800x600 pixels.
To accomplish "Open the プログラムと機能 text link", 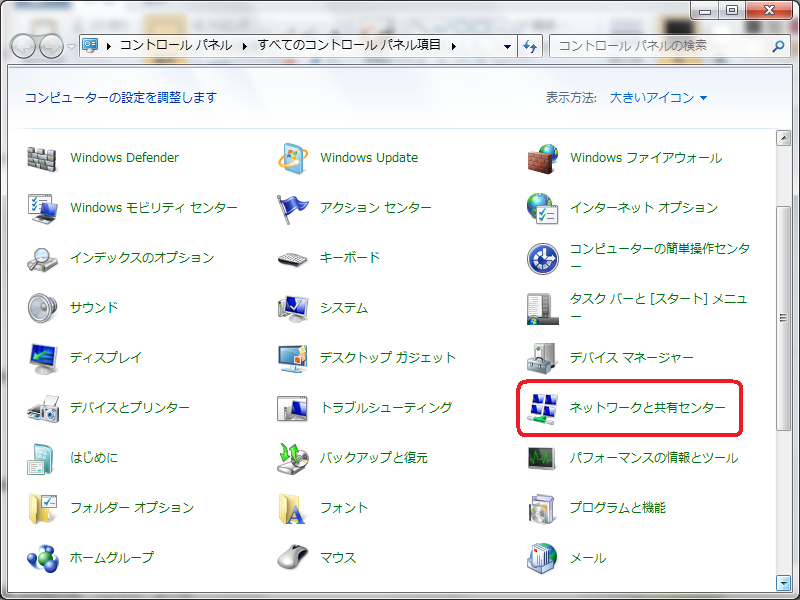I will click(617, 508).
